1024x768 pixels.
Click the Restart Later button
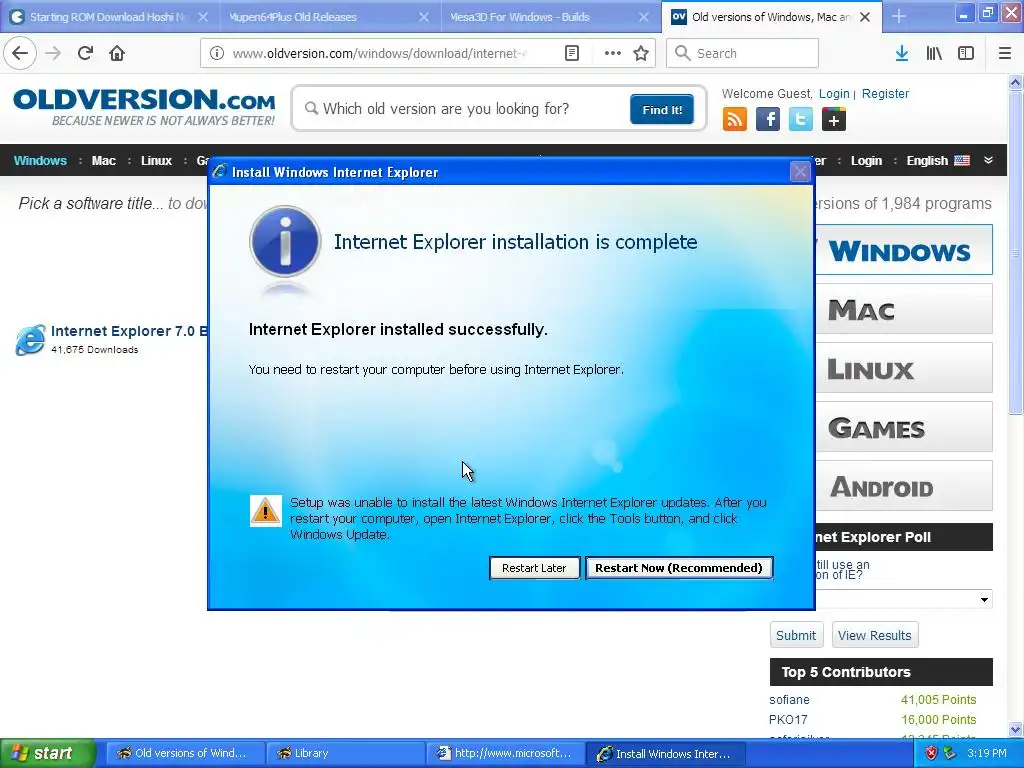(x=534, y=568)
